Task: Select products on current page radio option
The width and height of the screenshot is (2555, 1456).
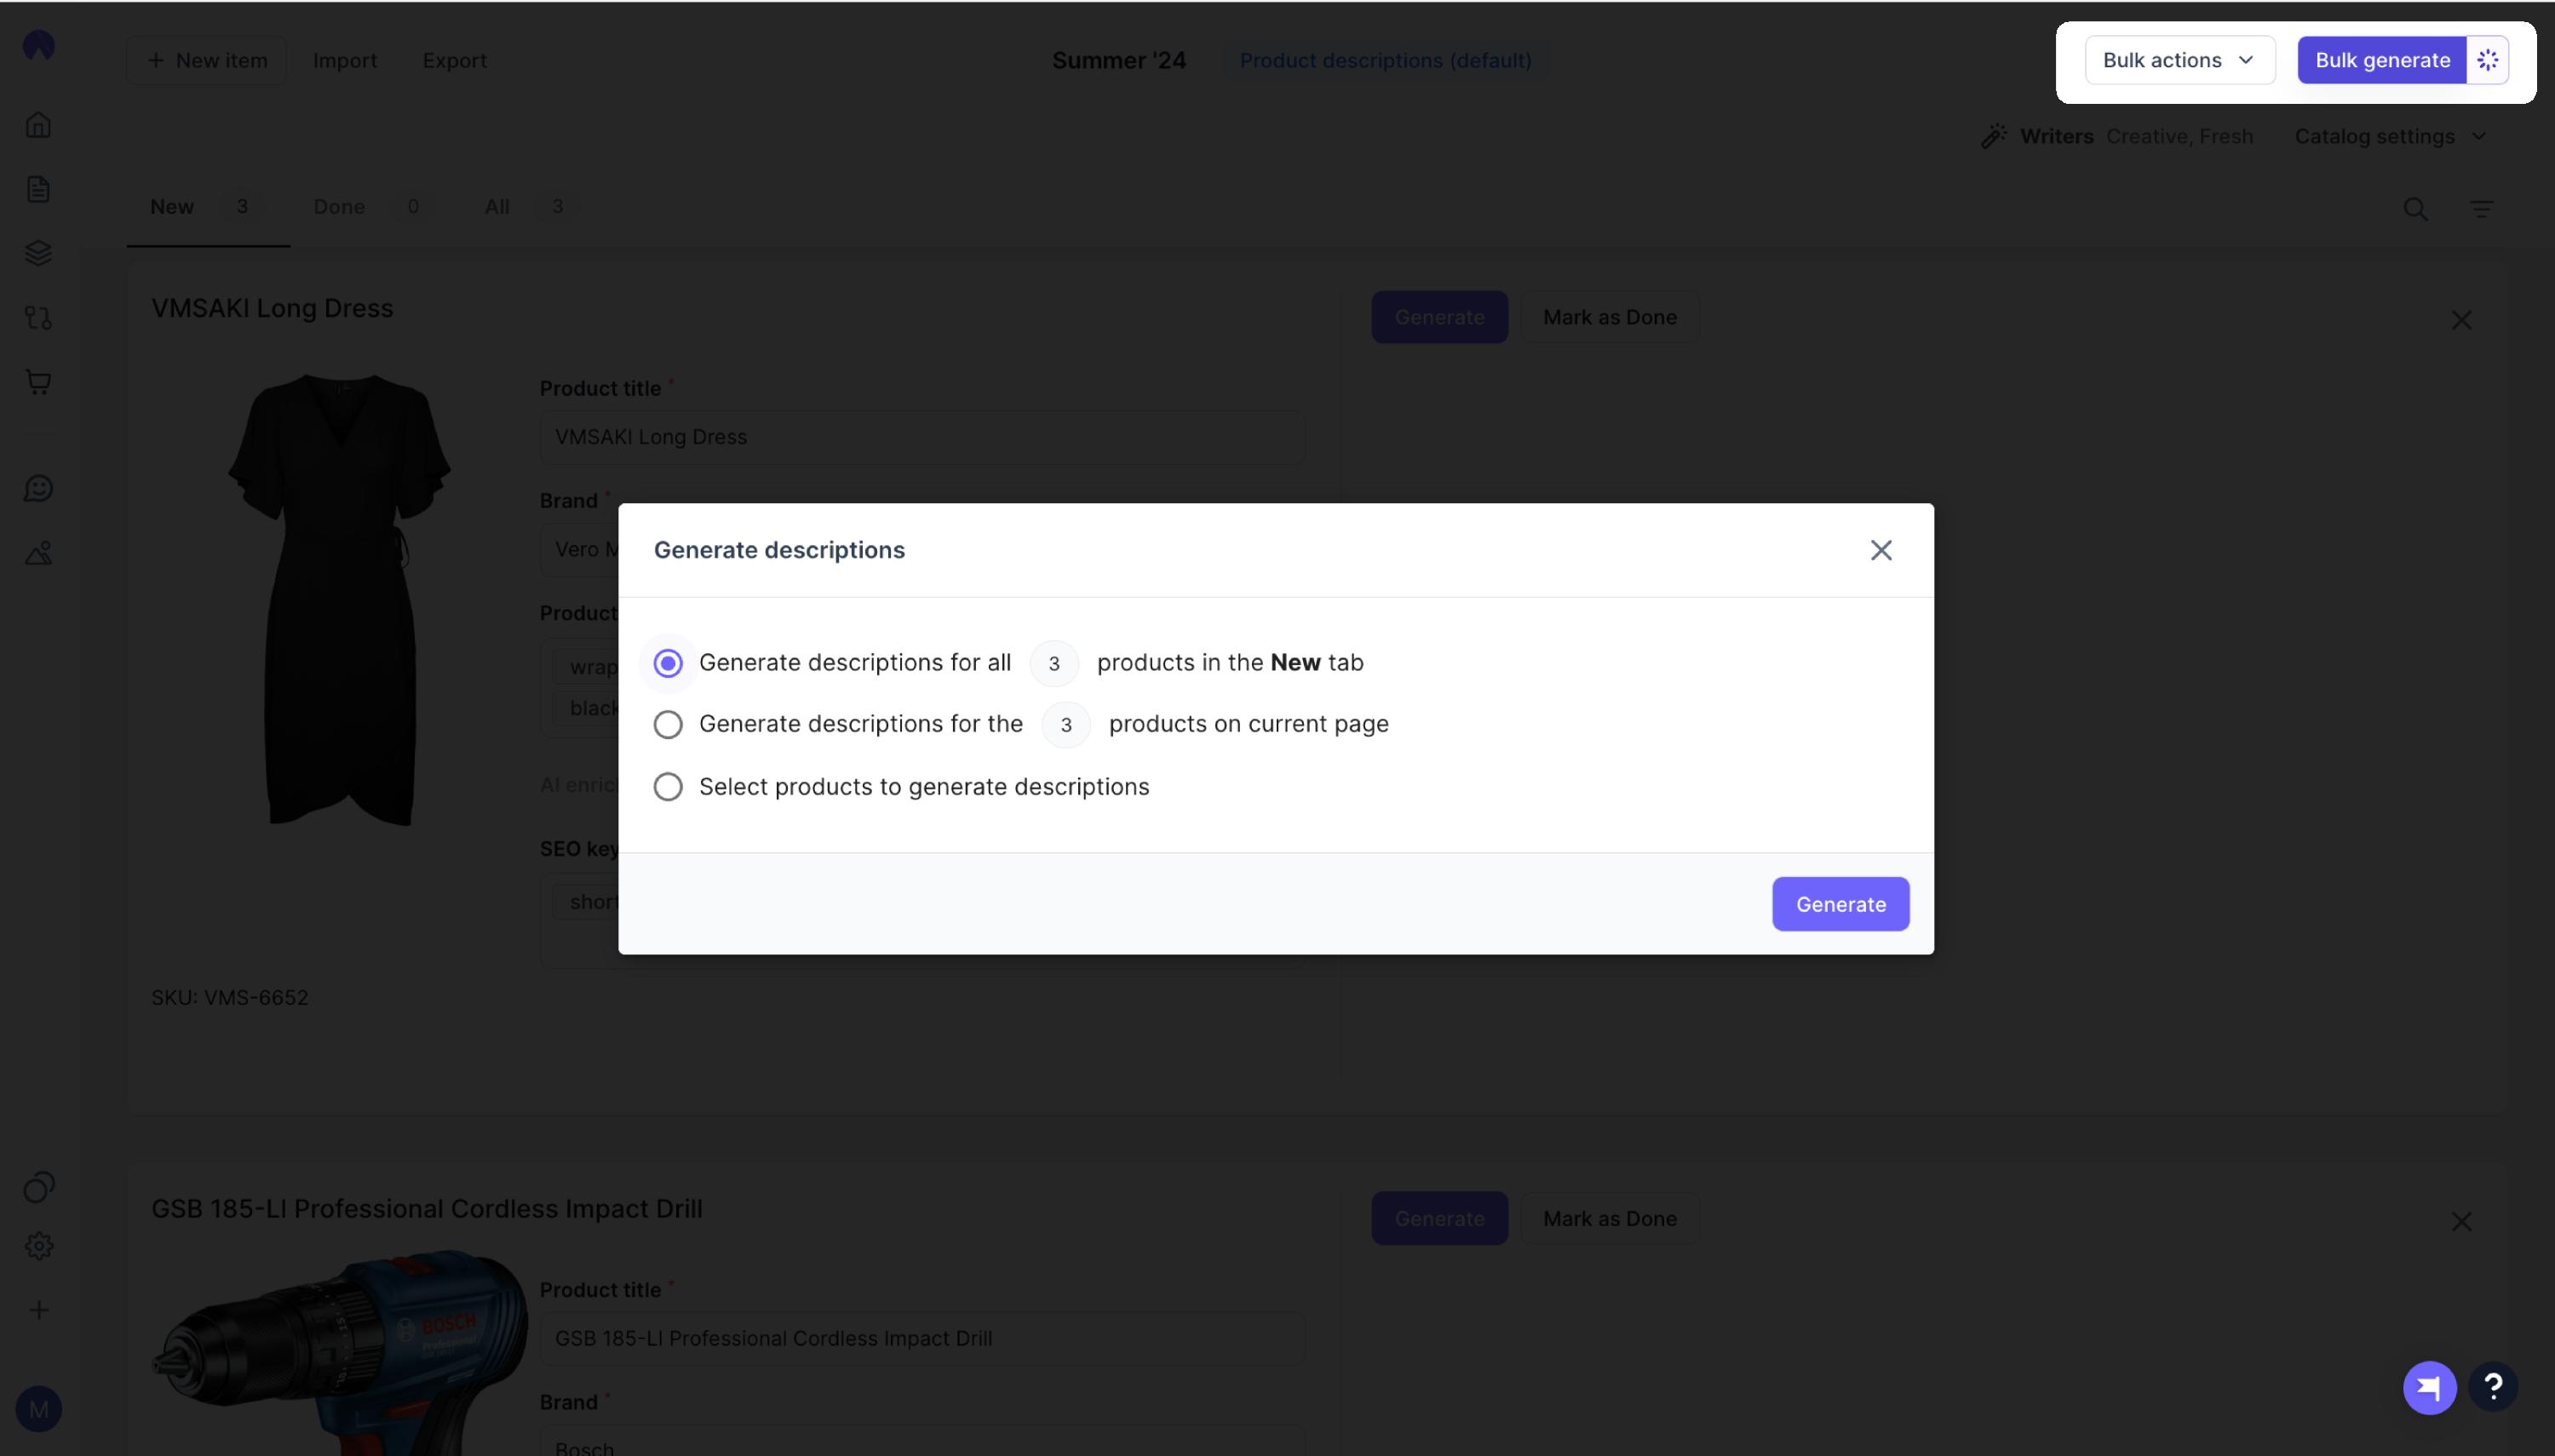Action: click(x=668, y=724)
